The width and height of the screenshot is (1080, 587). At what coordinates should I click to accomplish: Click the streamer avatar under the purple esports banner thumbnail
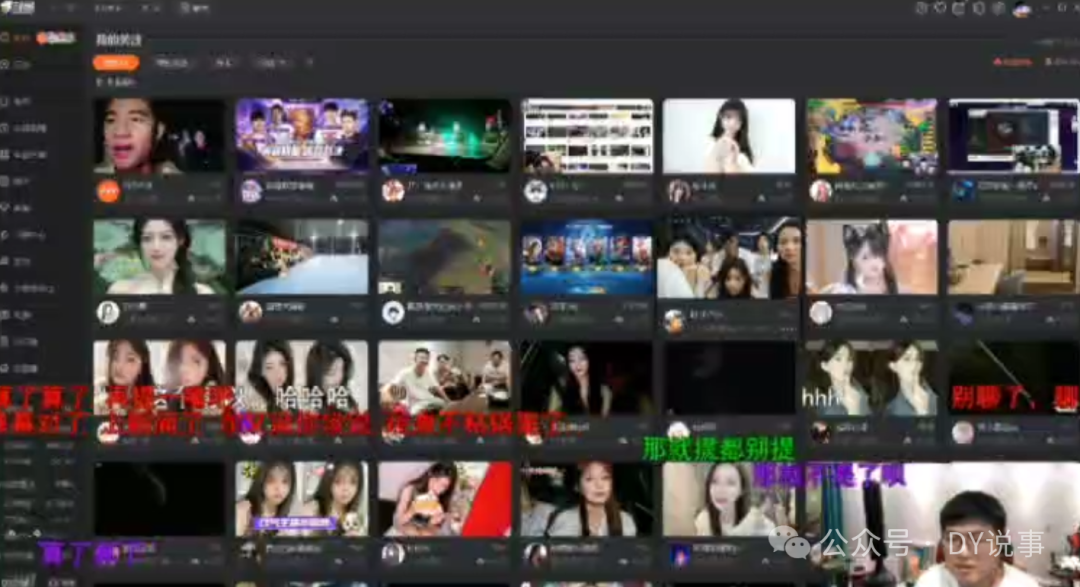(x=251, y=191)
